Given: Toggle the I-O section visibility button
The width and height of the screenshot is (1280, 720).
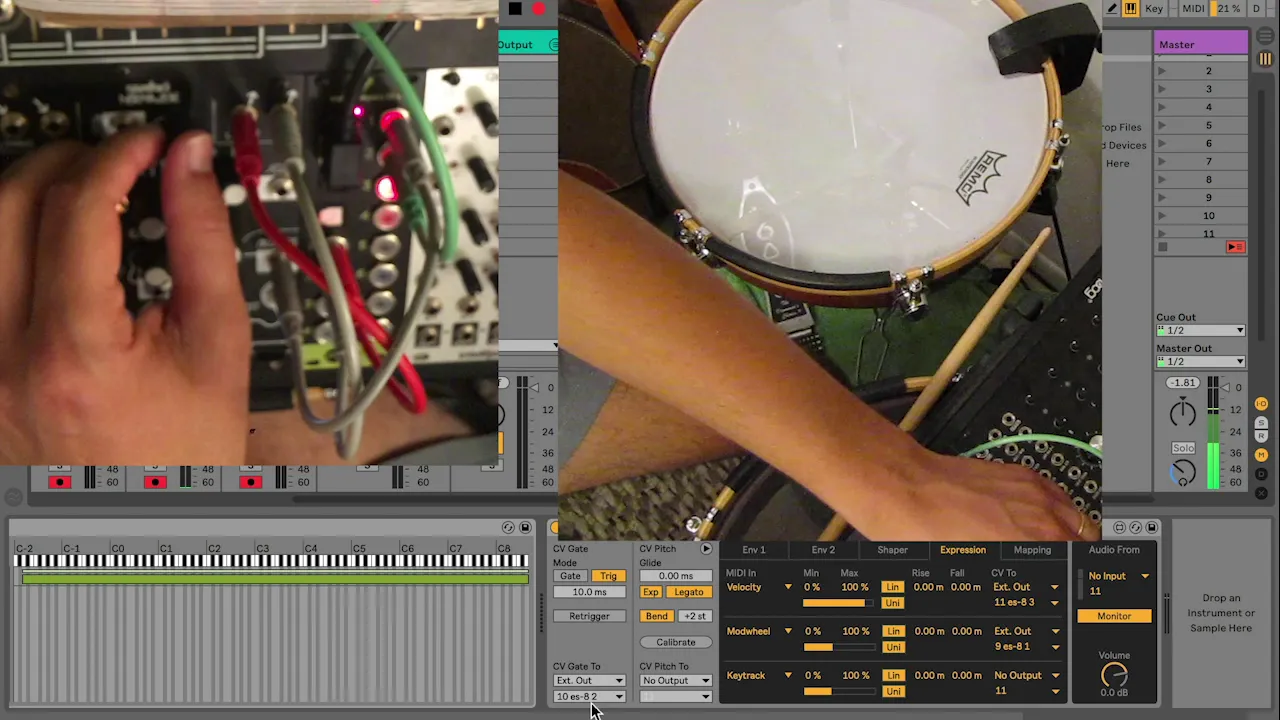Looking at the screenshot, I should tap(1261, 404).
